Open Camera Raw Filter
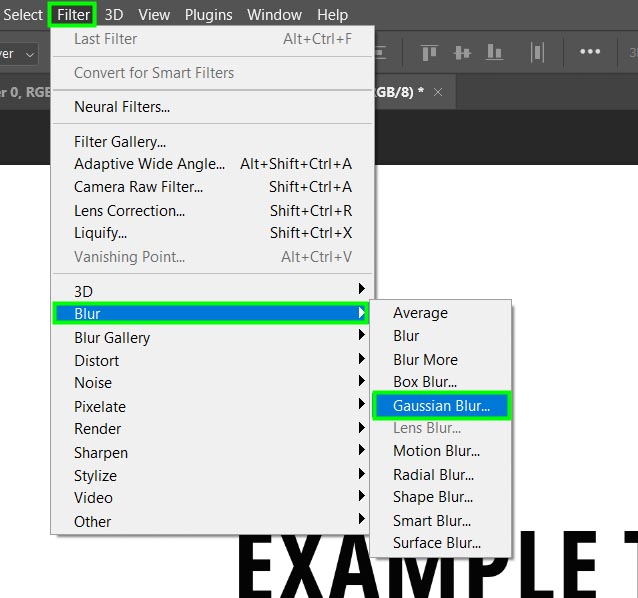 [212, 187]
